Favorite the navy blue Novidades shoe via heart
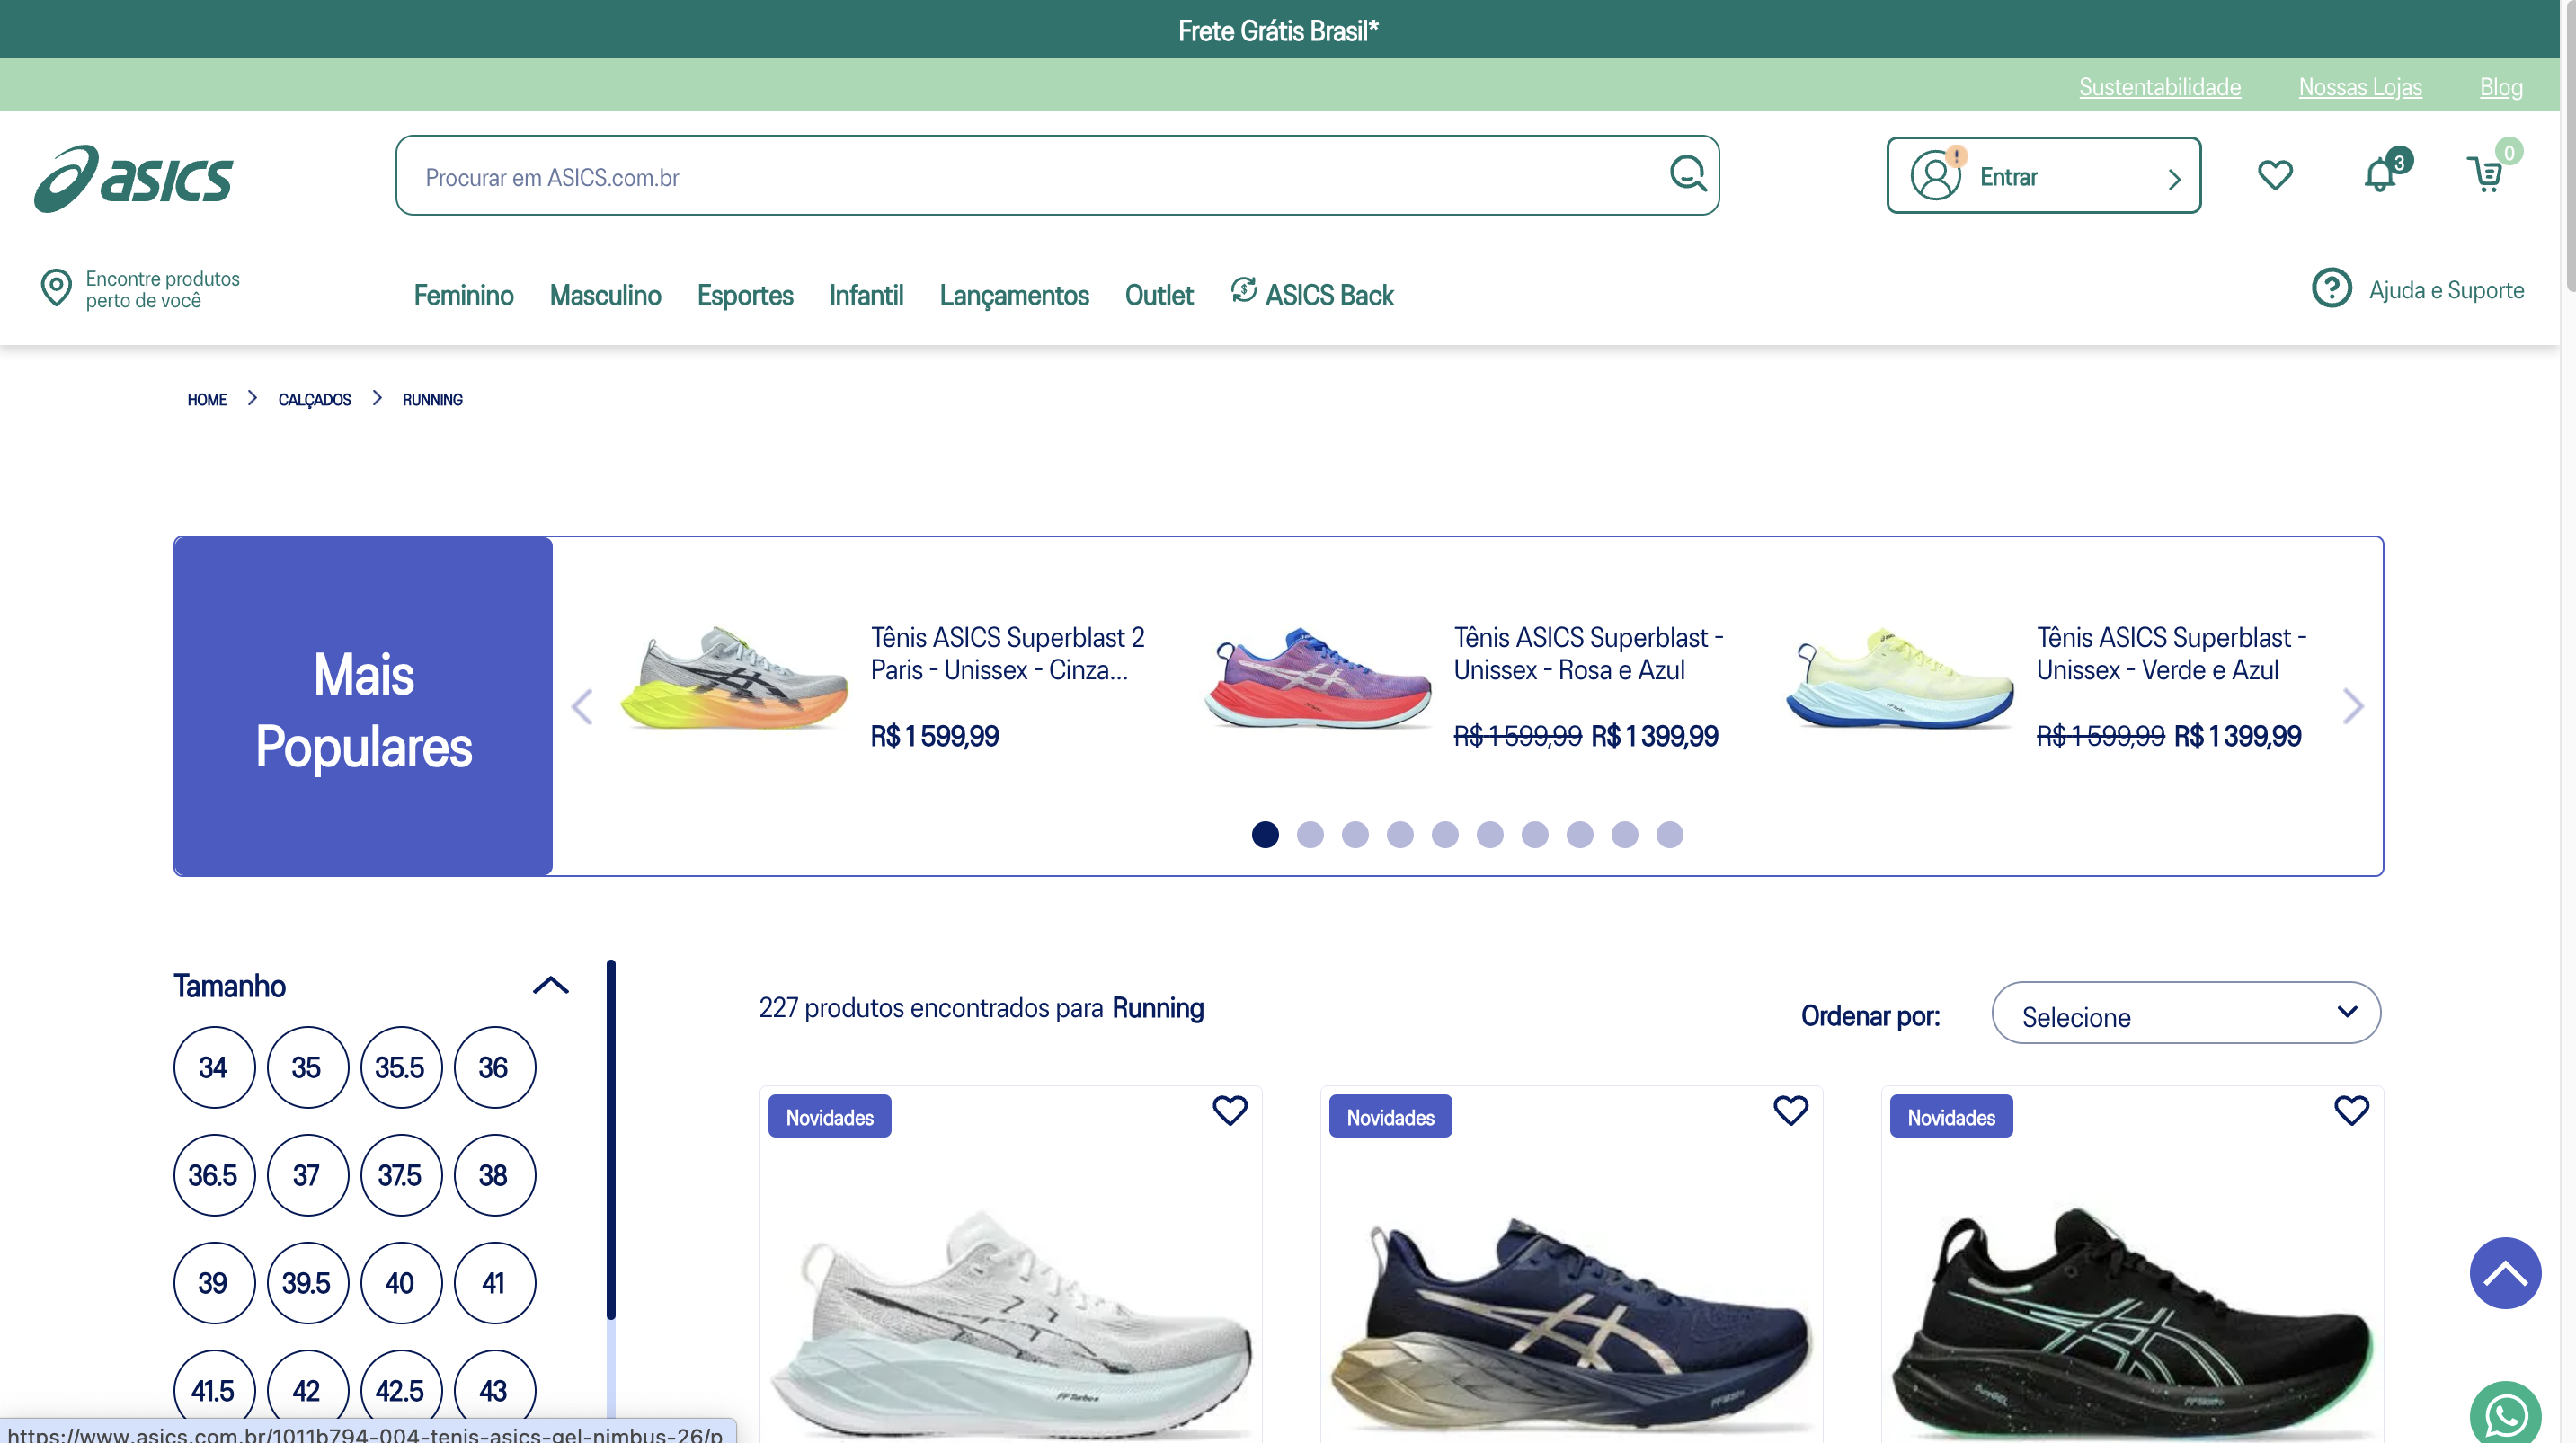Screen dimensions: 2576x1443 tap(1790, 1110)
